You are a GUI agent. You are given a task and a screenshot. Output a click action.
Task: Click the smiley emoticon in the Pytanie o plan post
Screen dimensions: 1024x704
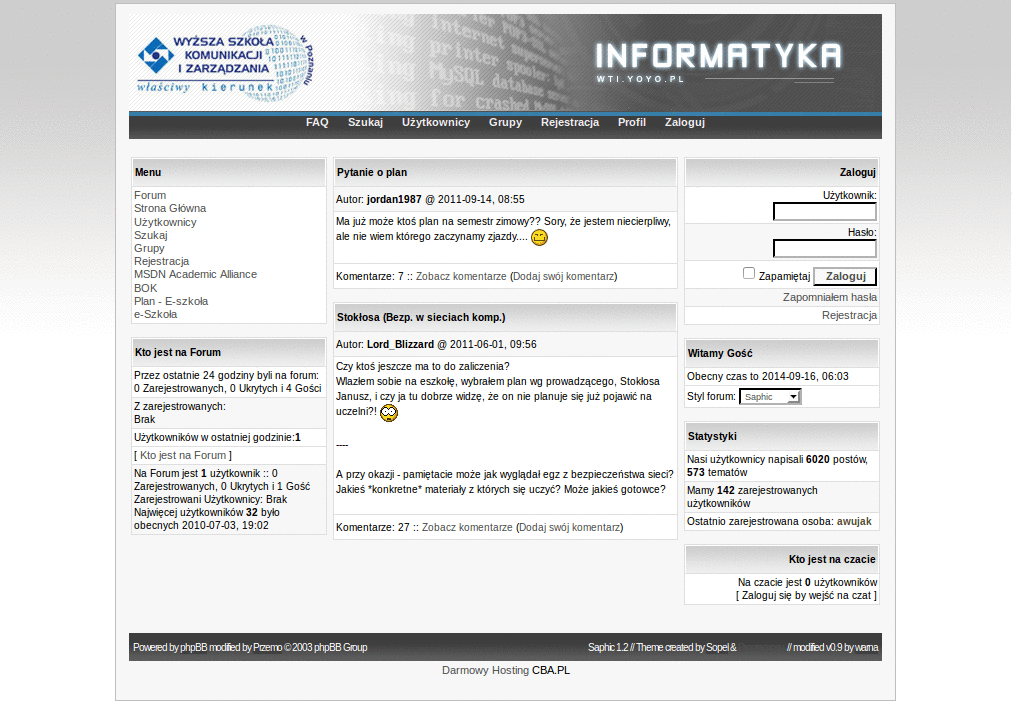pyautogui.click(x=539, y=238)
